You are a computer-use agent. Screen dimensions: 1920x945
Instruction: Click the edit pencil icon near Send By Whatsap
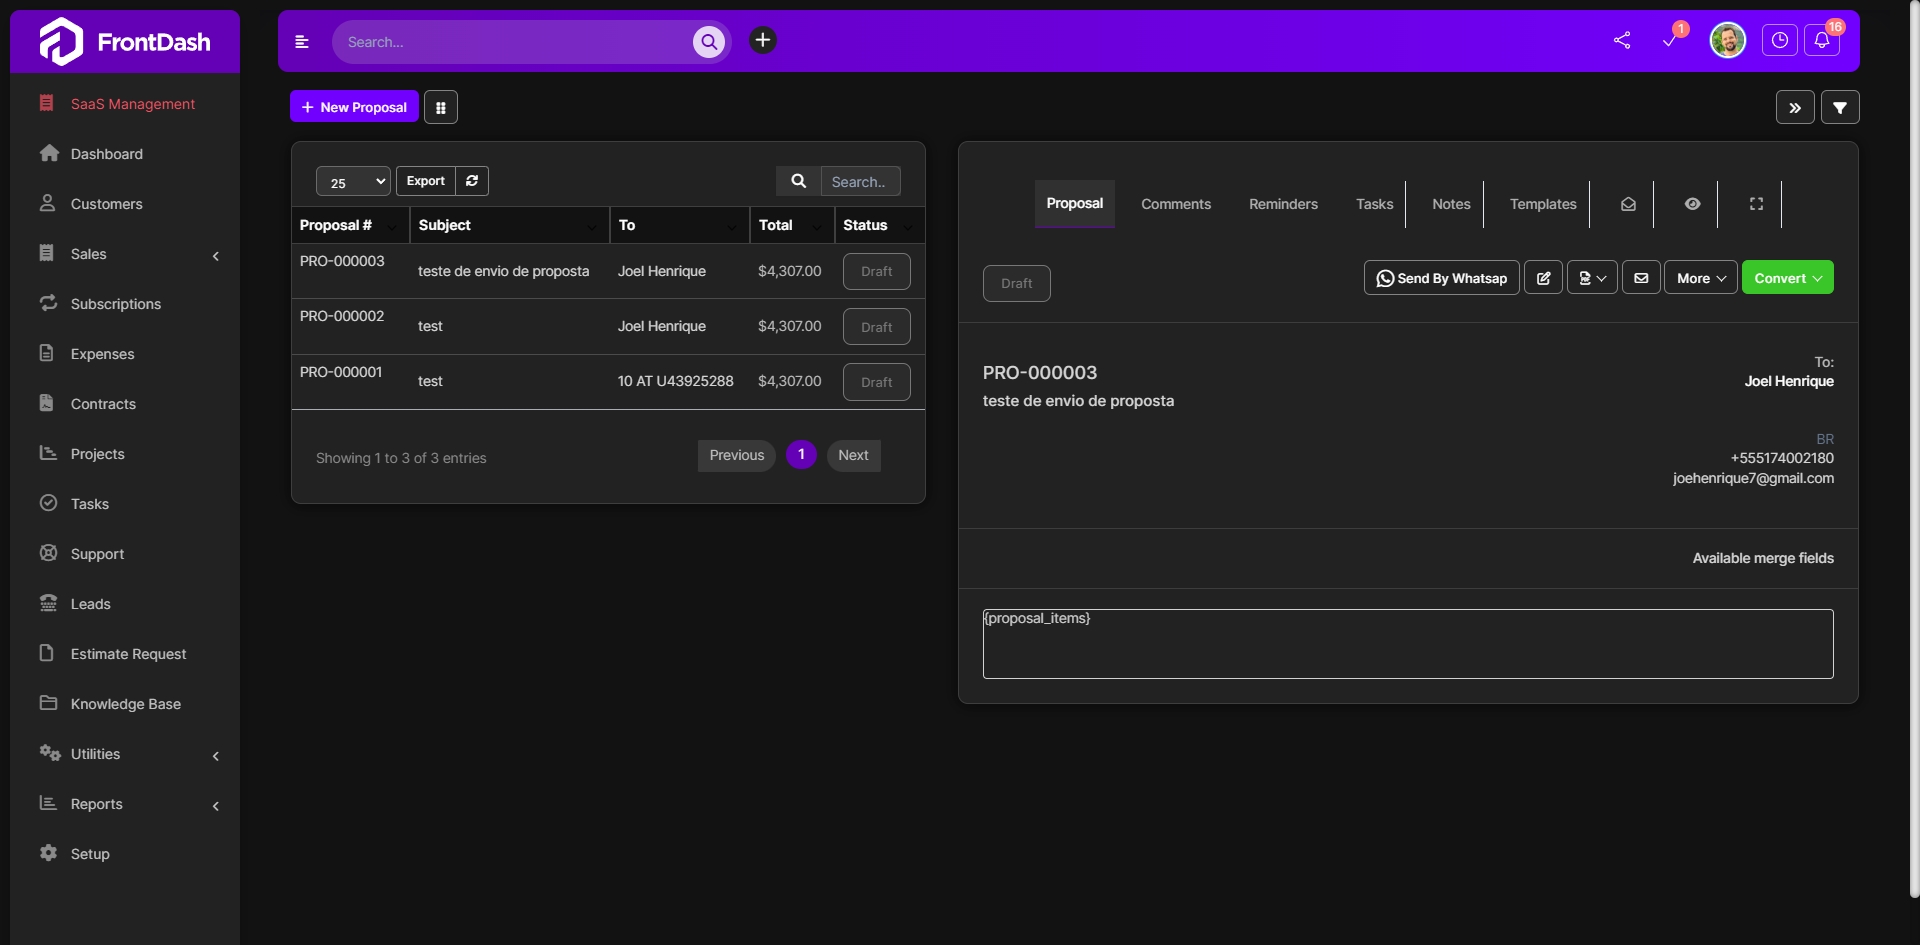click(1543, 277)
